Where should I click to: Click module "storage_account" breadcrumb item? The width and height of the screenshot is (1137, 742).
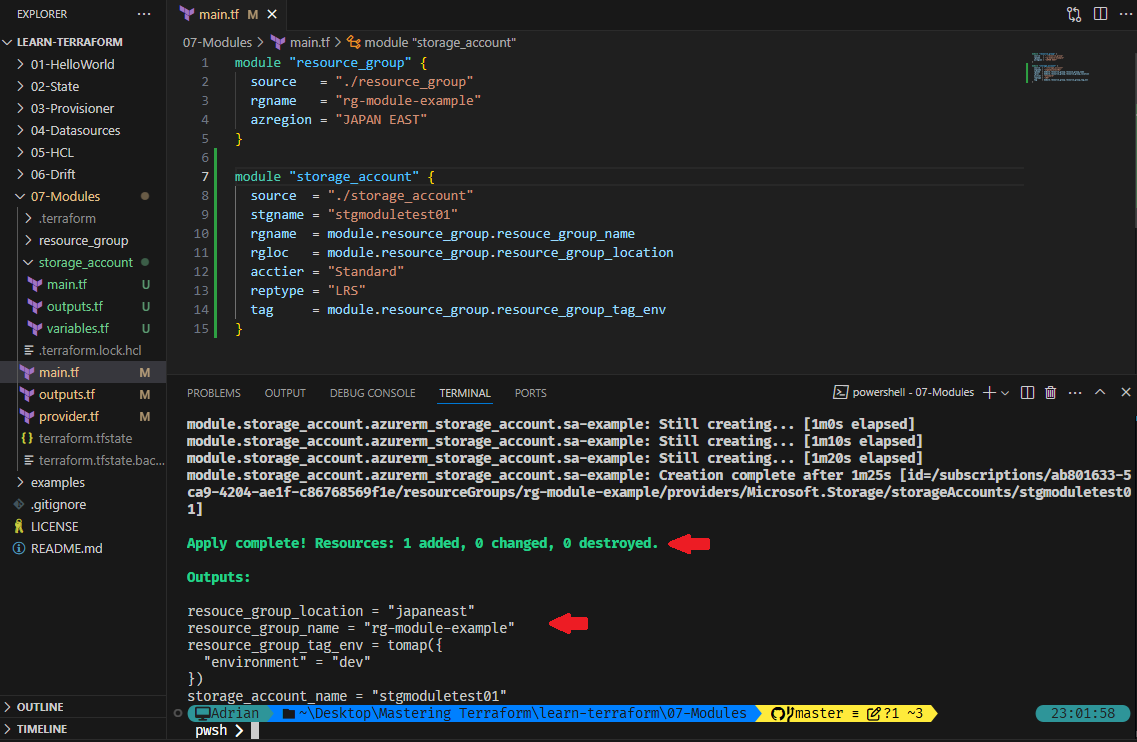pos(439,43)
